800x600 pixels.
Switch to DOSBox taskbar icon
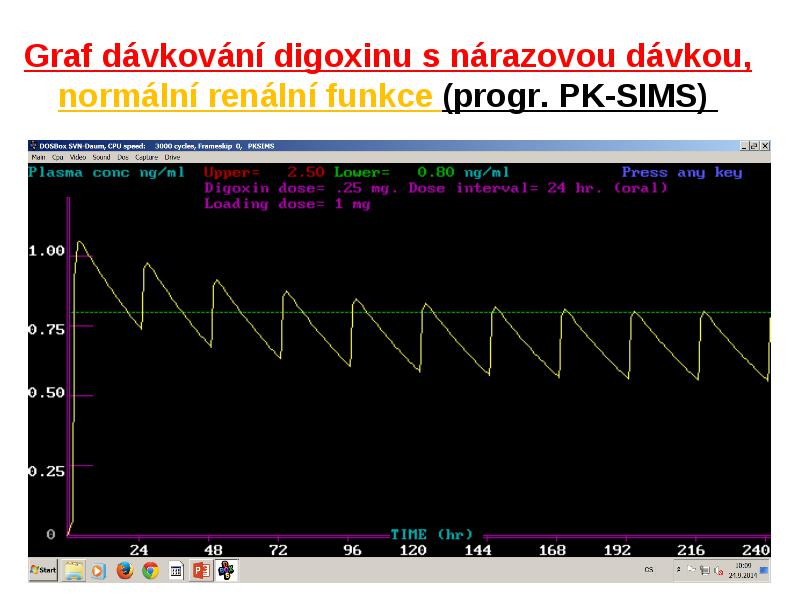(x=226, y=570)
